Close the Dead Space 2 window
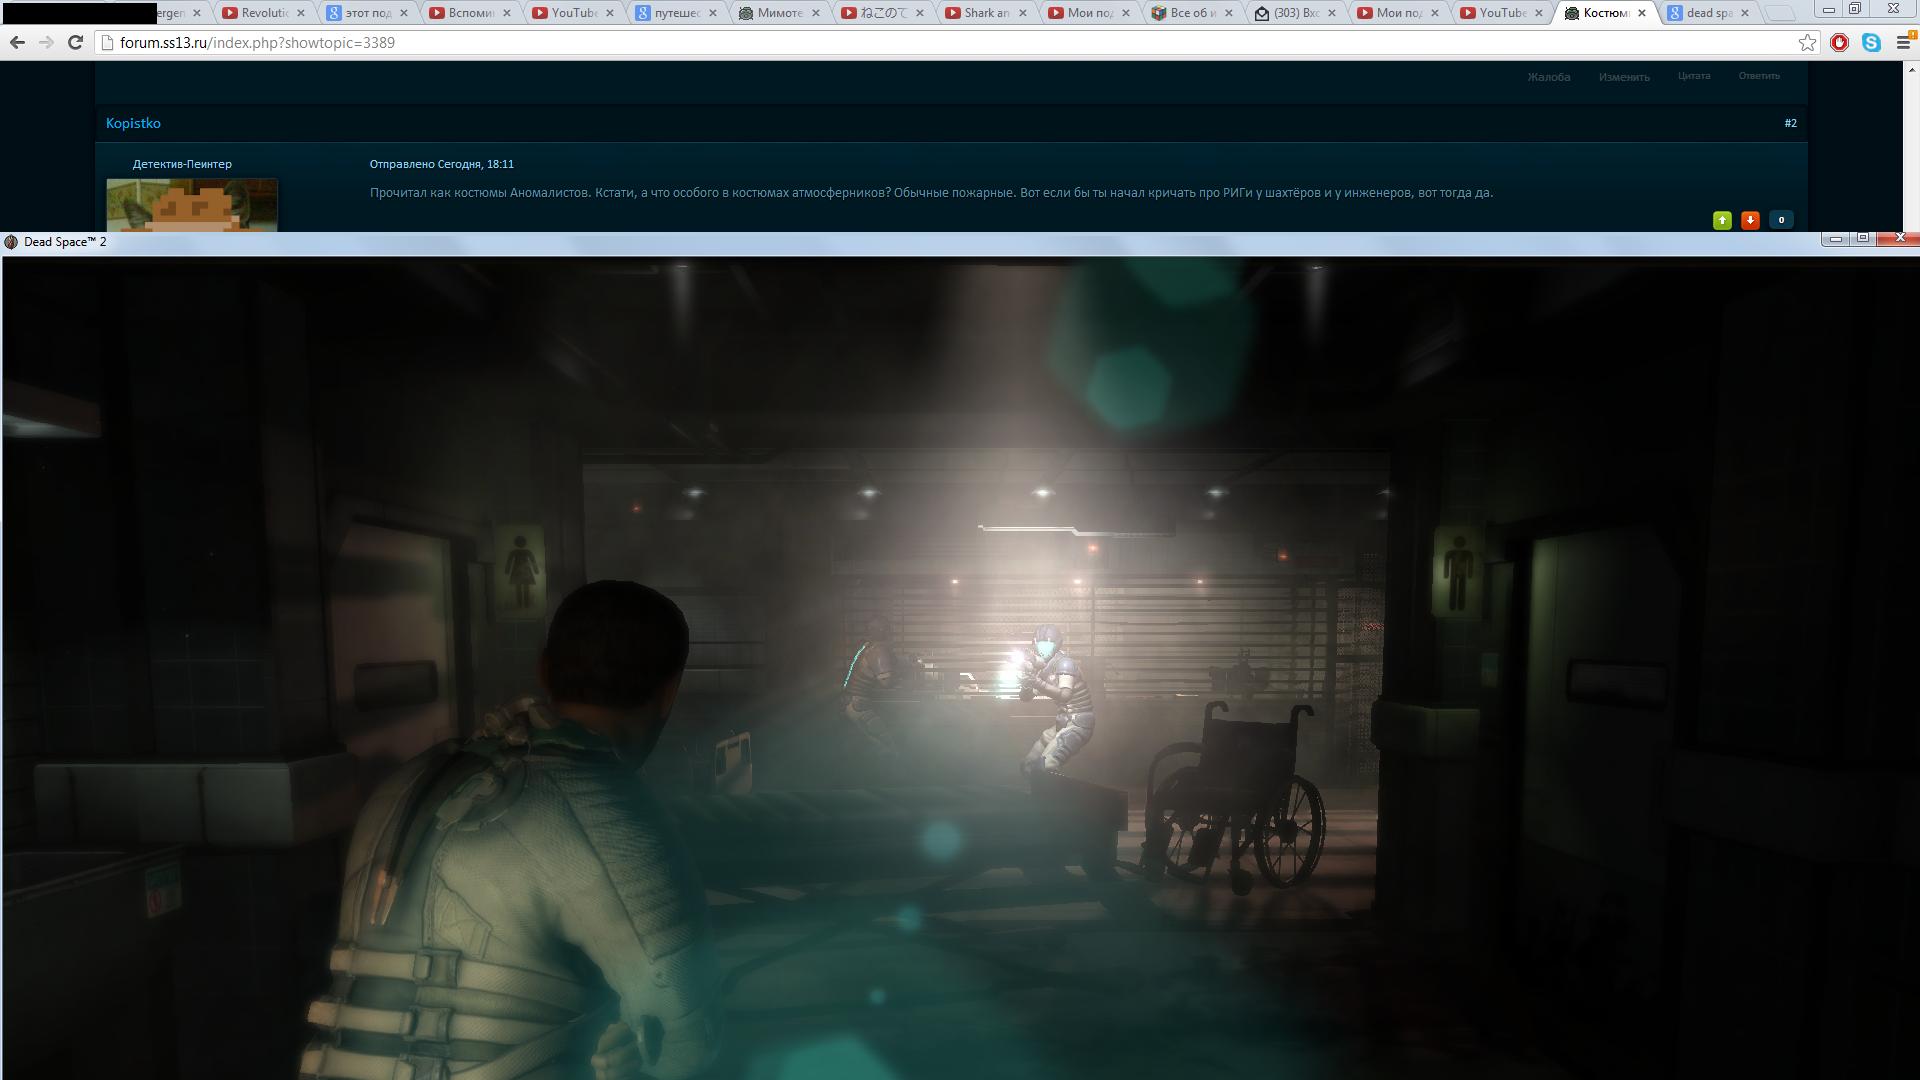Viewport: 1920px width, 1080px height. point(1898,239)
